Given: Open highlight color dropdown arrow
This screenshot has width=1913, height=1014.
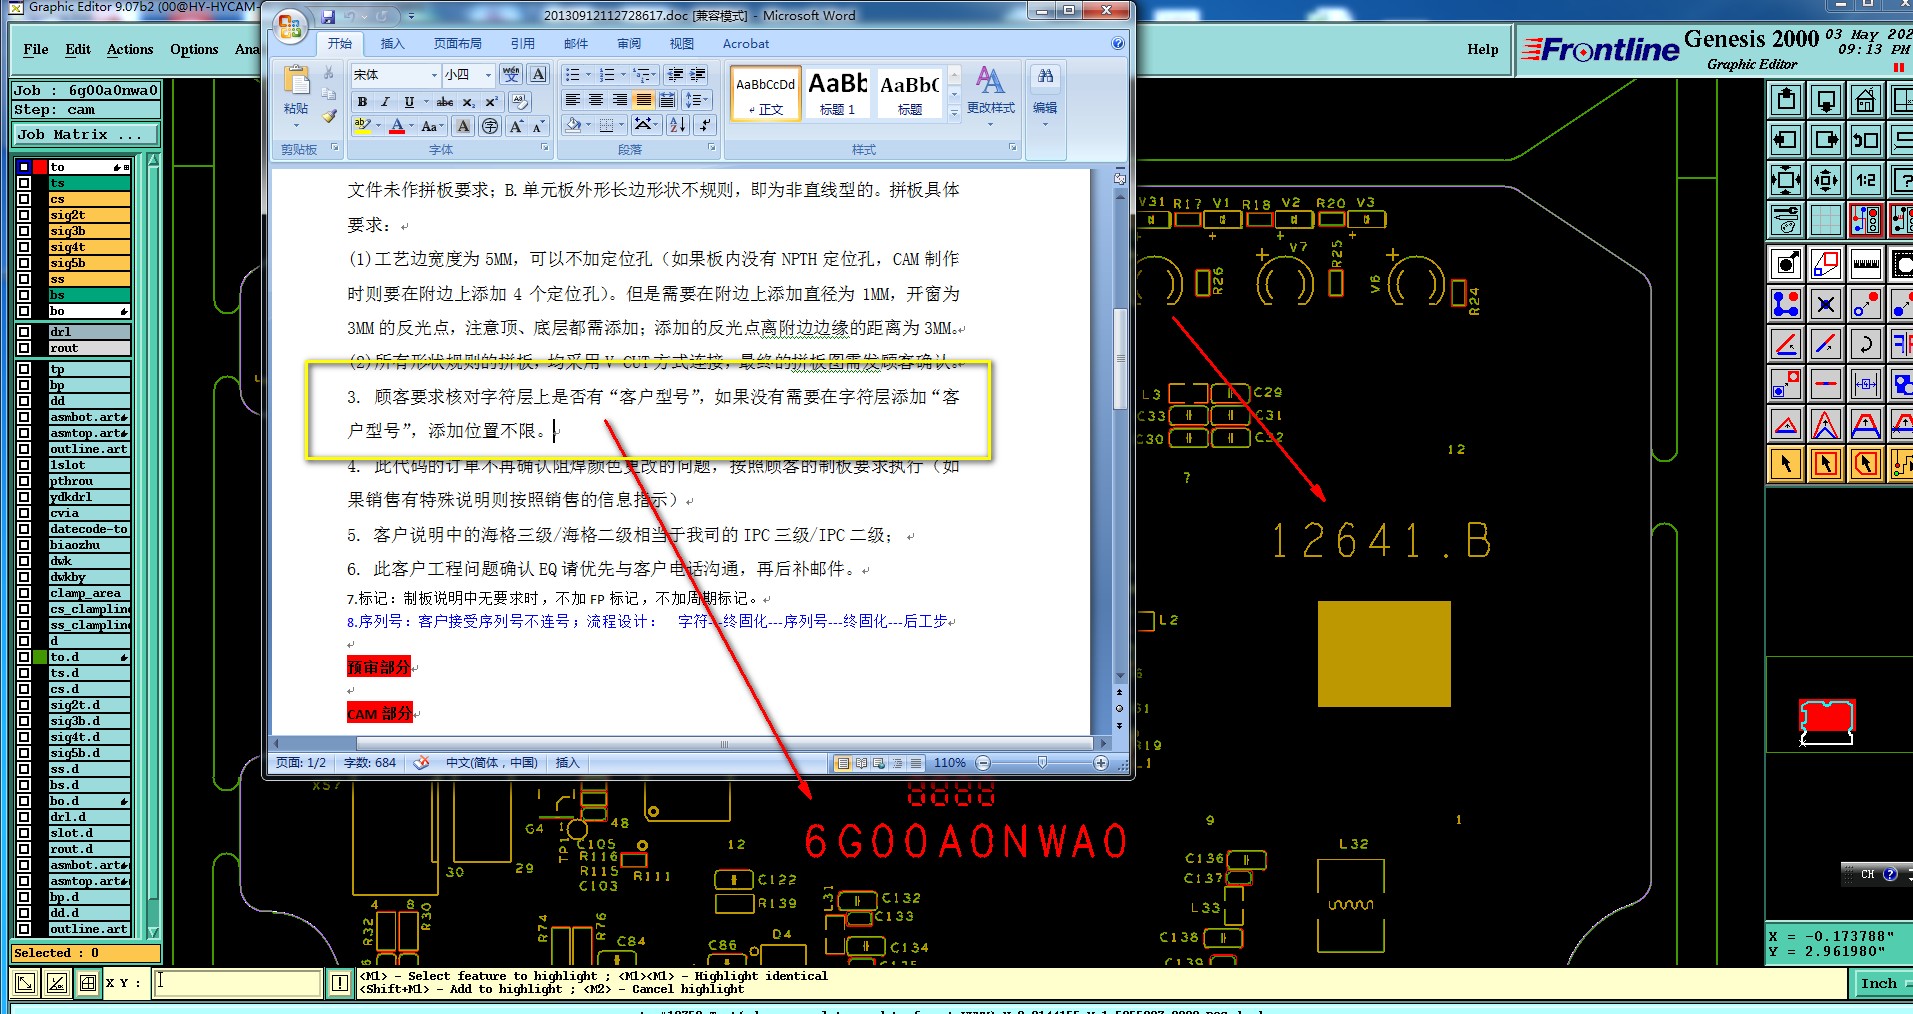Looking at the screenshot, I should pyautogui.click(x=378, y=126).
